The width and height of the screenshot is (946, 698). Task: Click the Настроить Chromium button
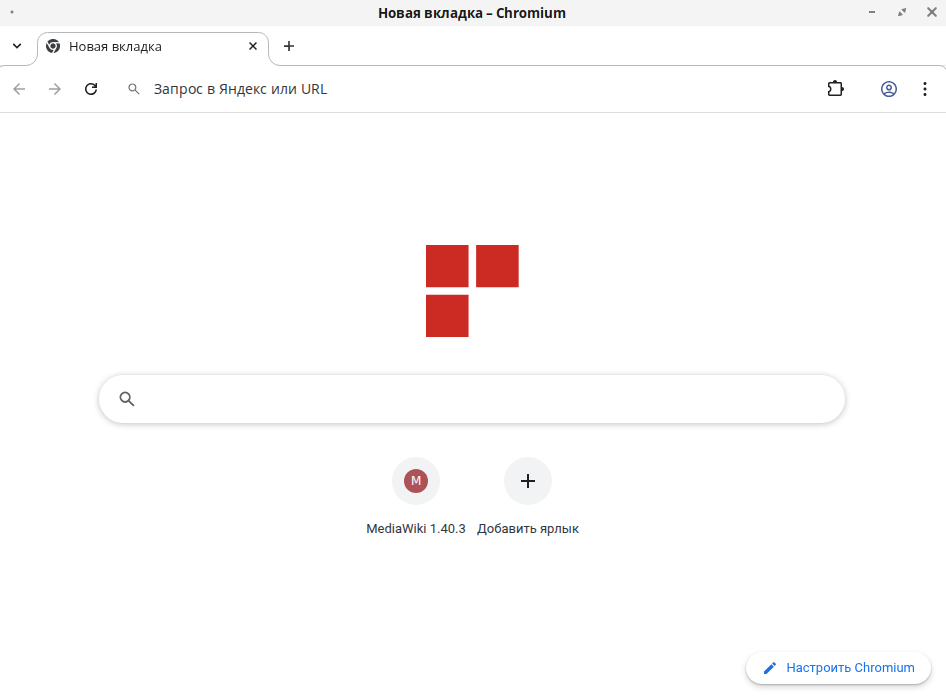[838, 668]
